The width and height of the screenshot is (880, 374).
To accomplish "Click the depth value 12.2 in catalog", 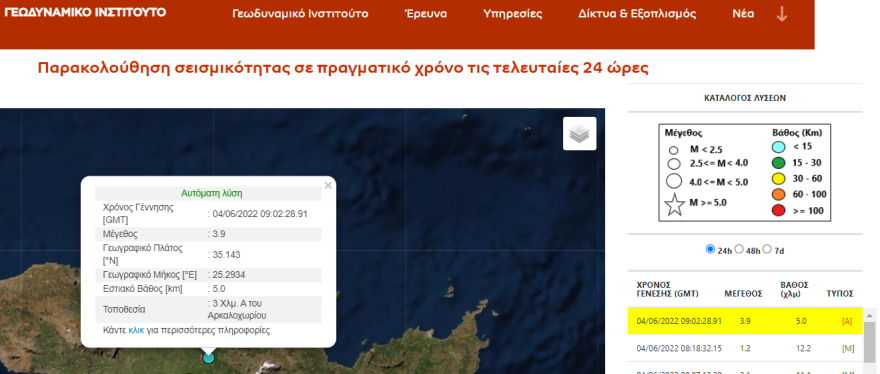I will coord(803,349).
